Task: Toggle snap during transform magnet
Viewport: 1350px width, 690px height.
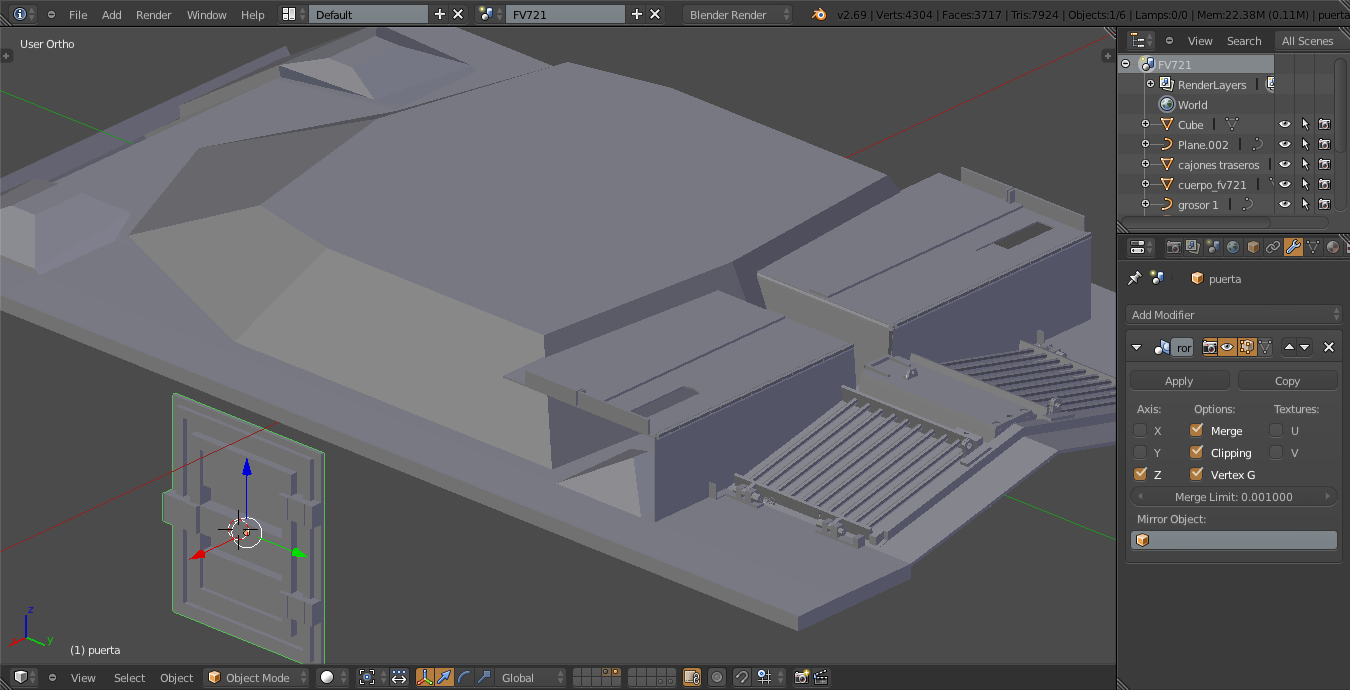Action: [742, 677]
